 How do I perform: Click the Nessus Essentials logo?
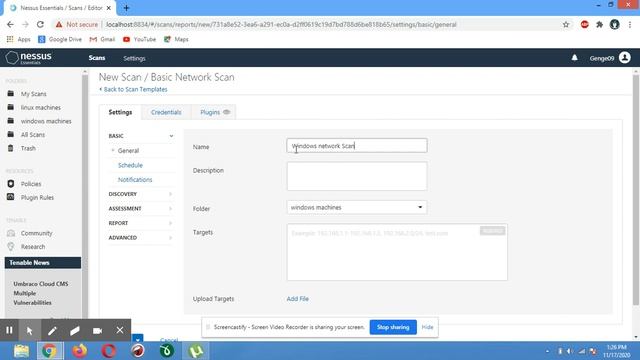point(29,58)
